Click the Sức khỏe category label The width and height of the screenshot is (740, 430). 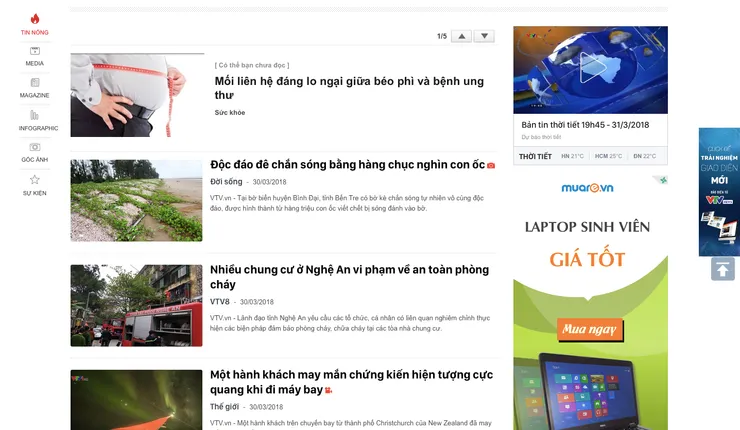click(230, 113)
